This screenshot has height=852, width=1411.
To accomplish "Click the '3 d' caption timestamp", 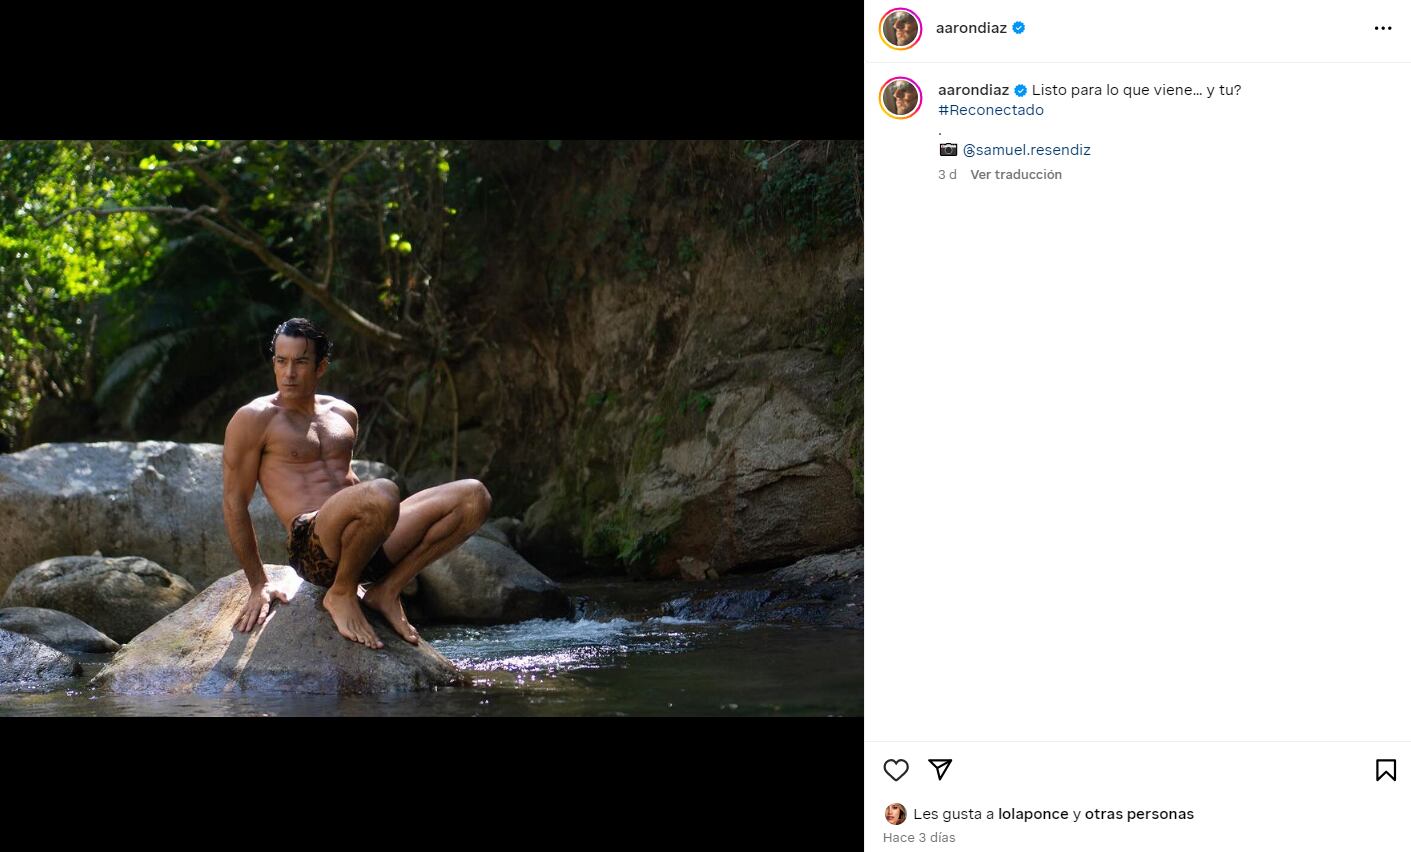I will pyautogui.click(x=947, y=174).
